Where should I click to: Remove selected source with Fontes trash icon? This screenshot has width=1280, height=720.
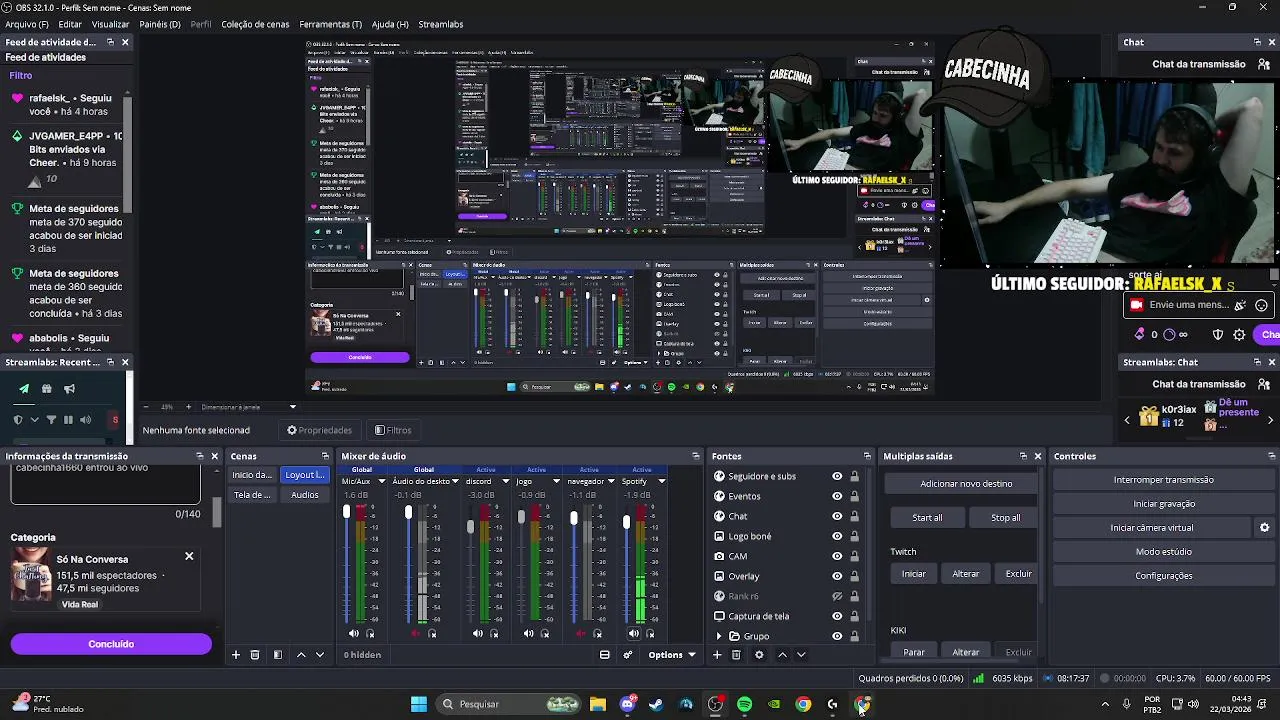click(736, 655)
